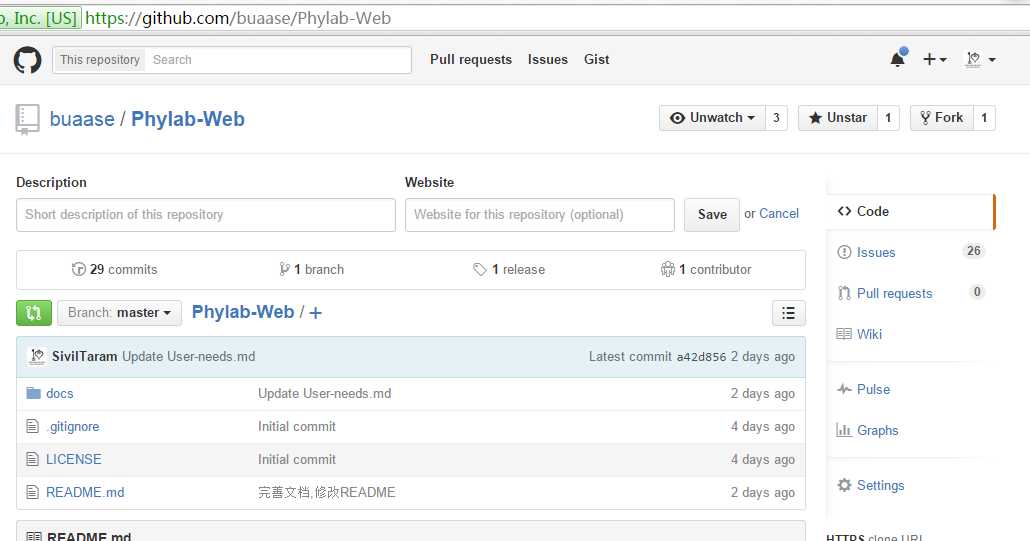The height and width of the screenshot is (541, 1030).
Task: Click the Issues exclamation icon in sidebar
Action: [x=844, y=252]
